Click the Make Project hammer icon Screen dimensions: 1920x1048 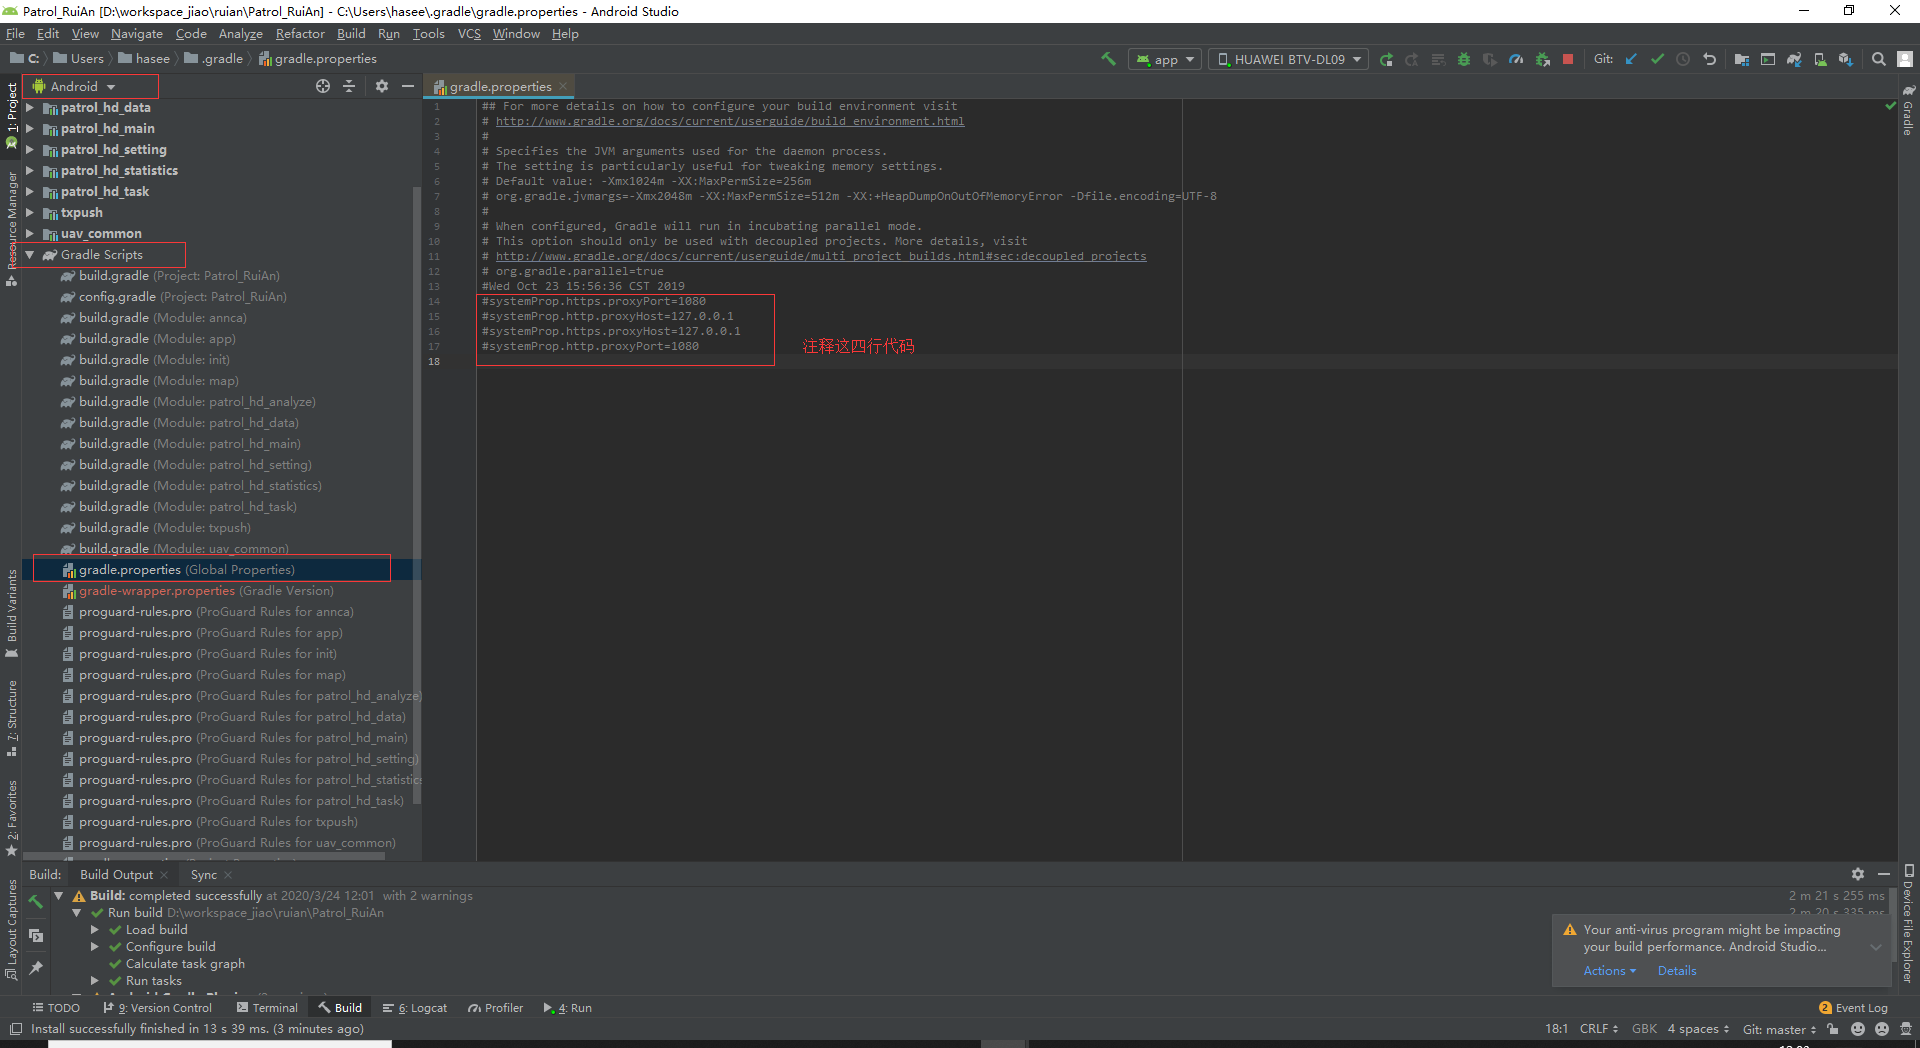pos(1108,59)
